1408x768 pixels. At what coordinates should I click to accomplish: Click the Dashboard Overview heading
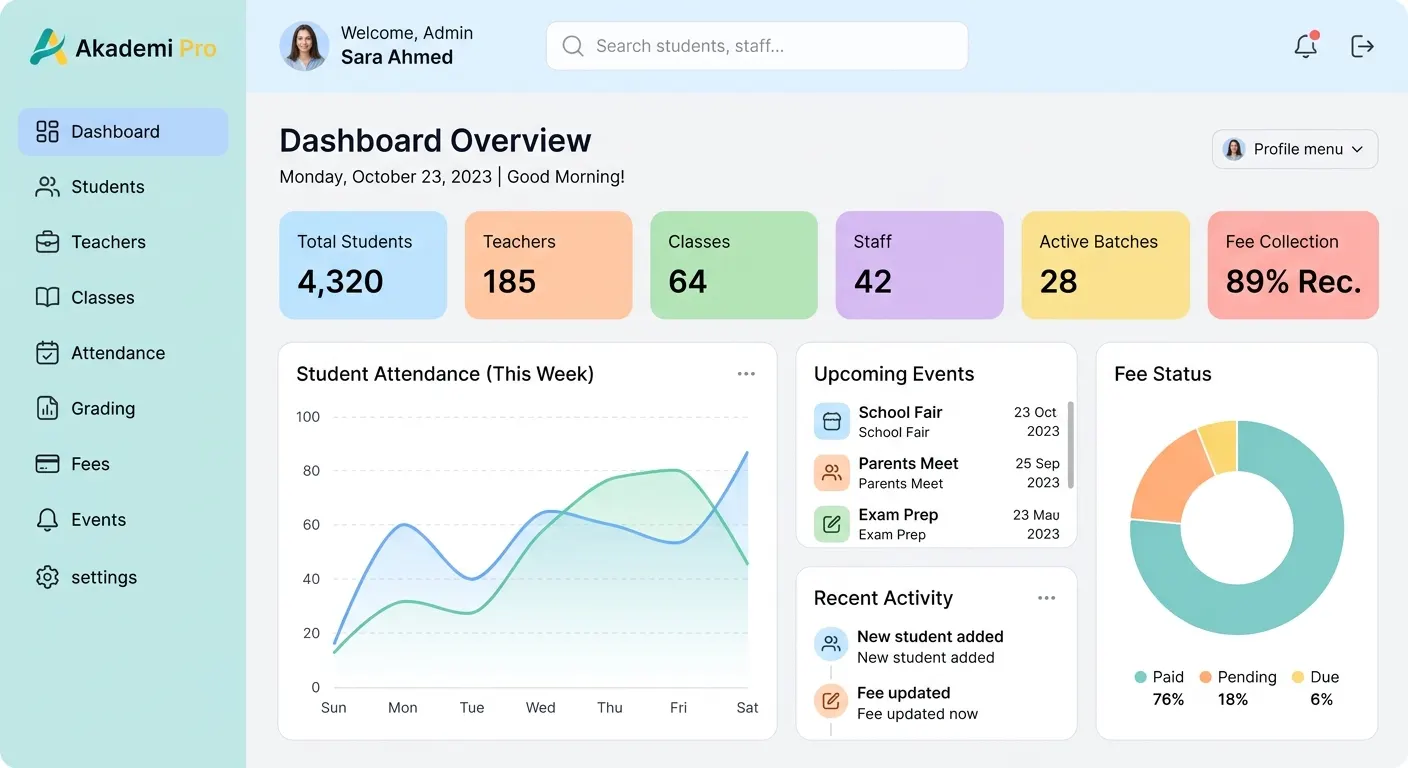pos(435,140)
